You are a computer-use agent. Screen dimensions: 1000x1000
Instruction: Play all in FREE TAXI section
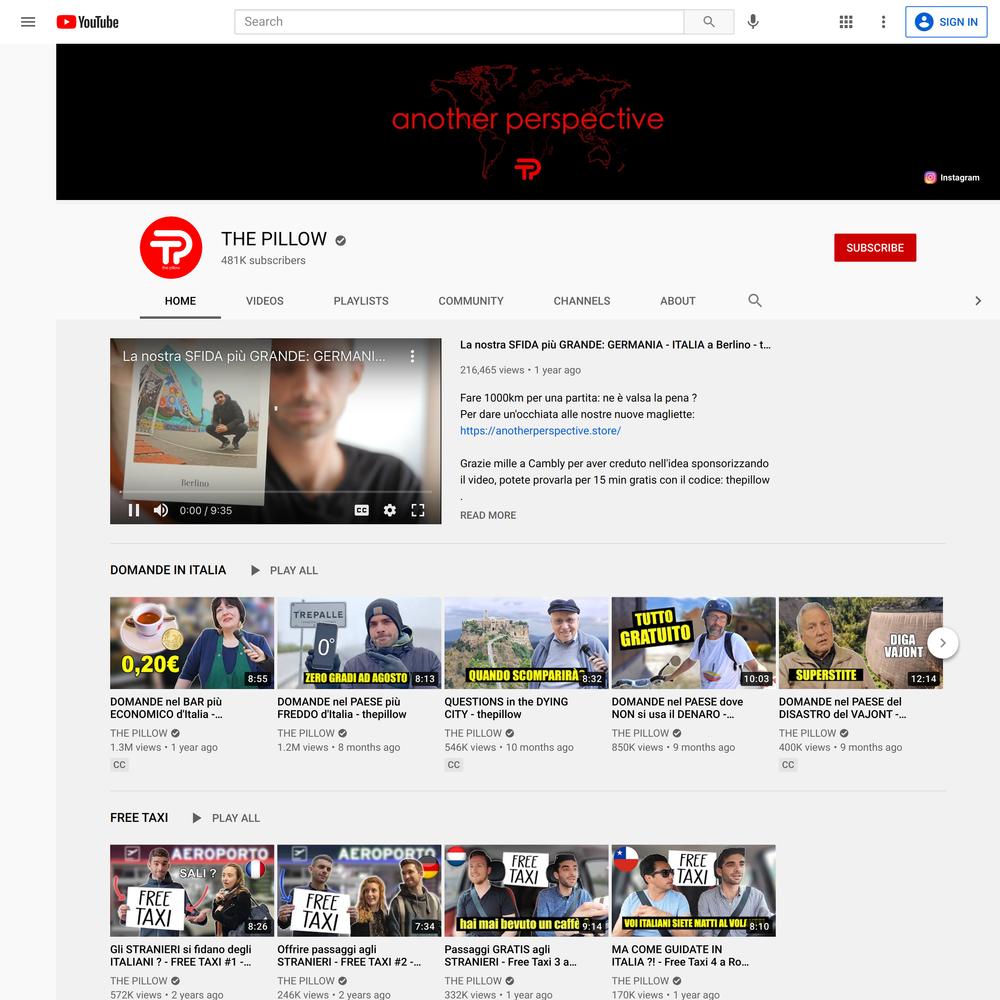(x=226, y=818)
